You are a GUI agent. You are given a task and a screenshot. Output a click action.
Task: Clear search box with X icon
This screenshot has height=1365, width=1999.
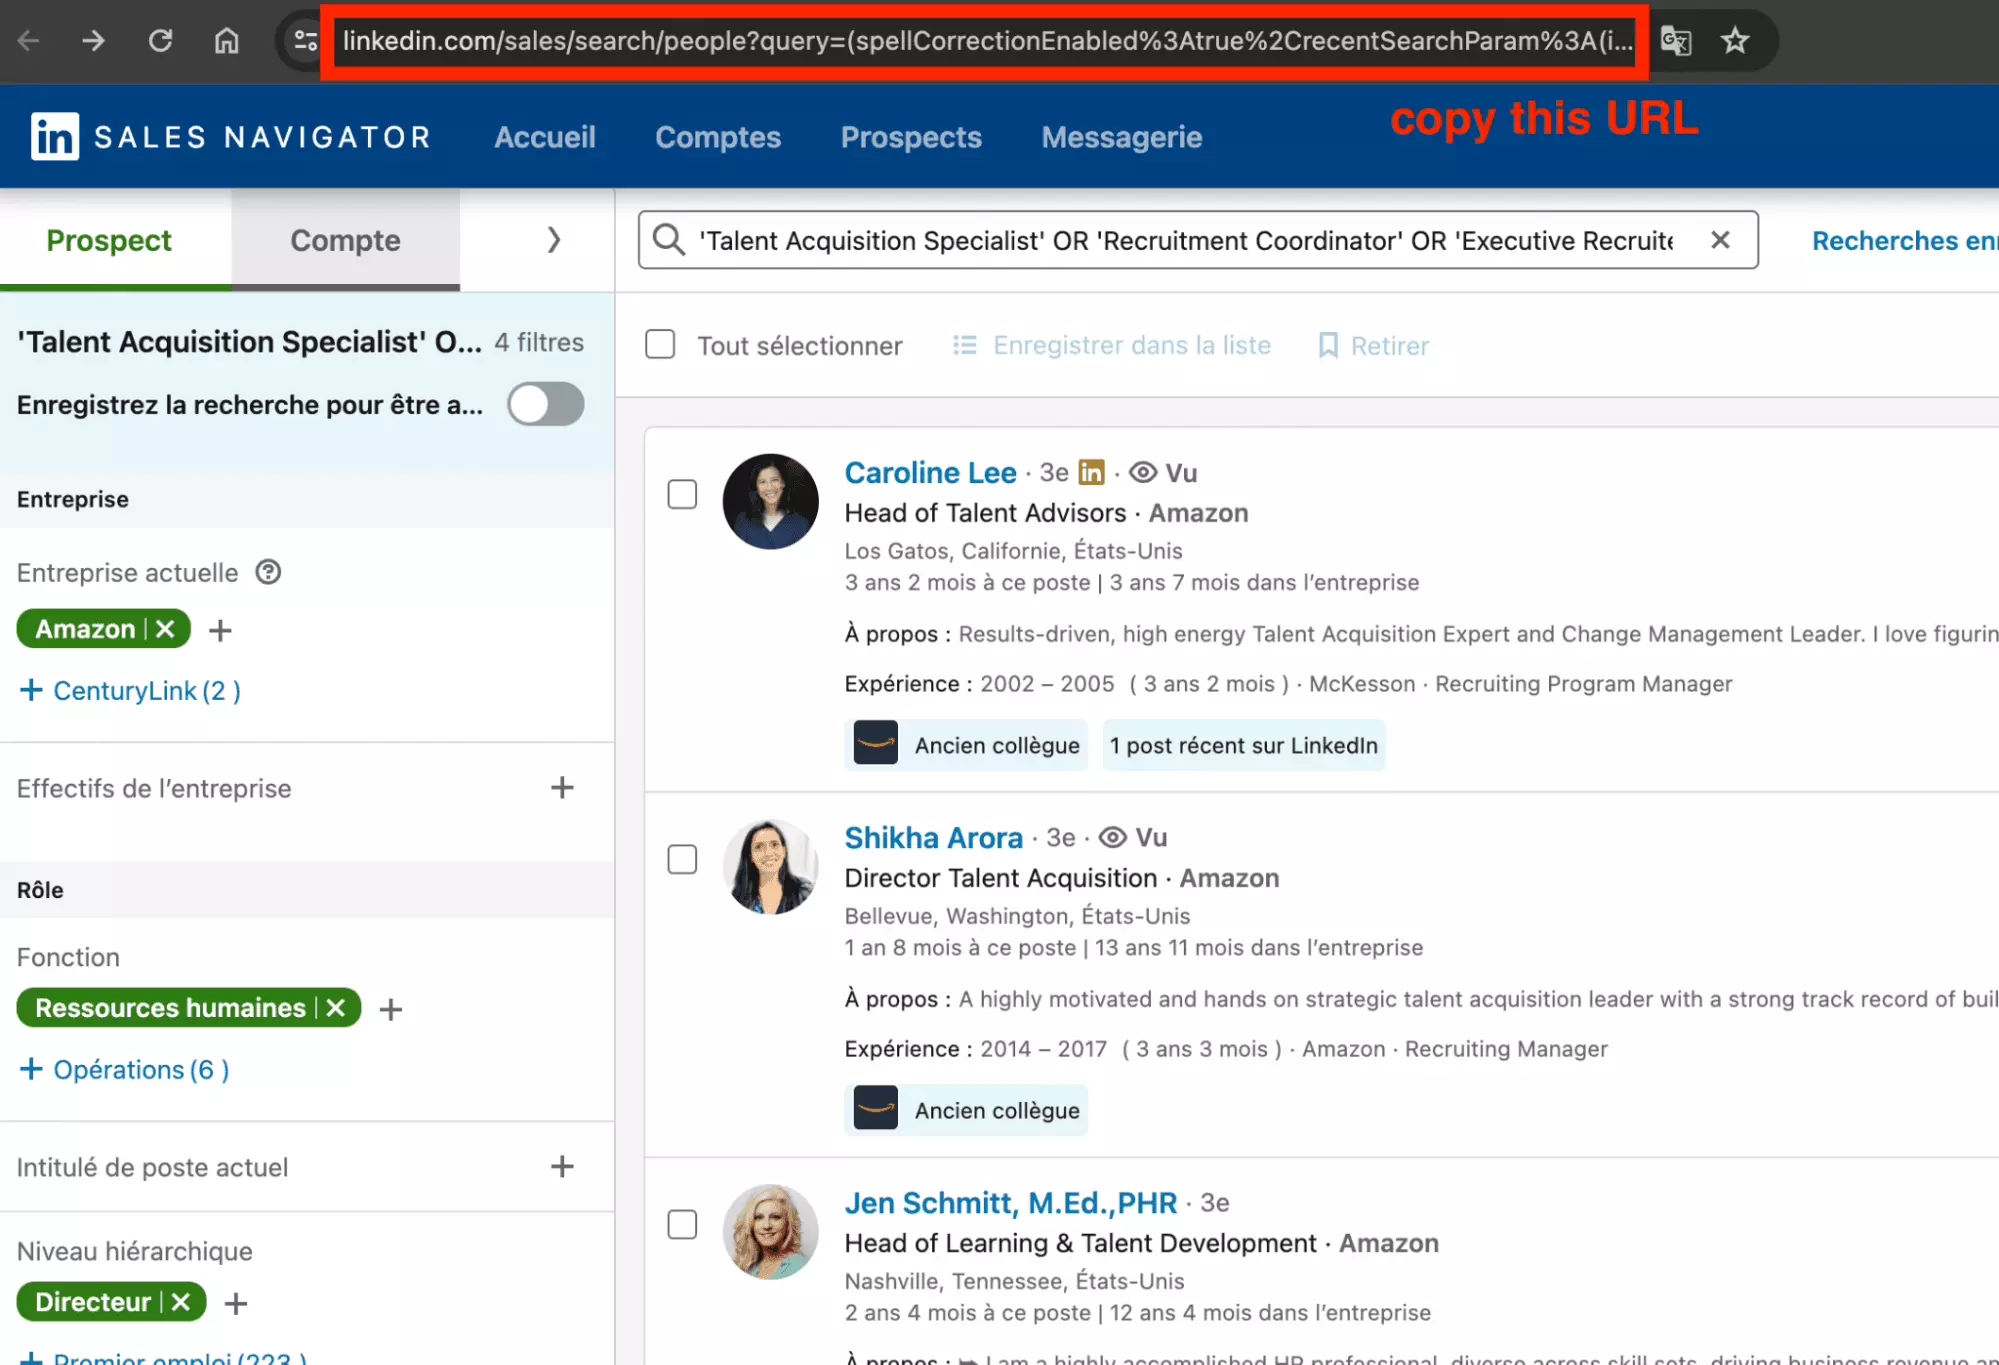(1720, 240)
